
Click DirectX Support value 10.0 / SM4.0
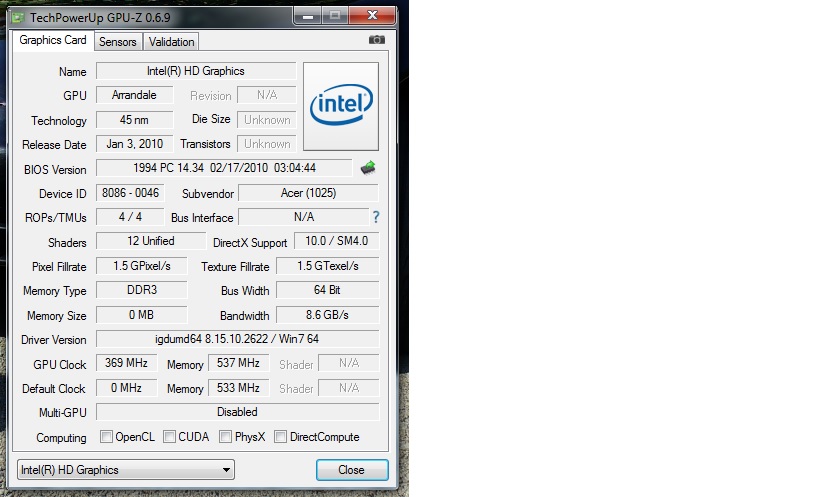[x=336, y=241]
